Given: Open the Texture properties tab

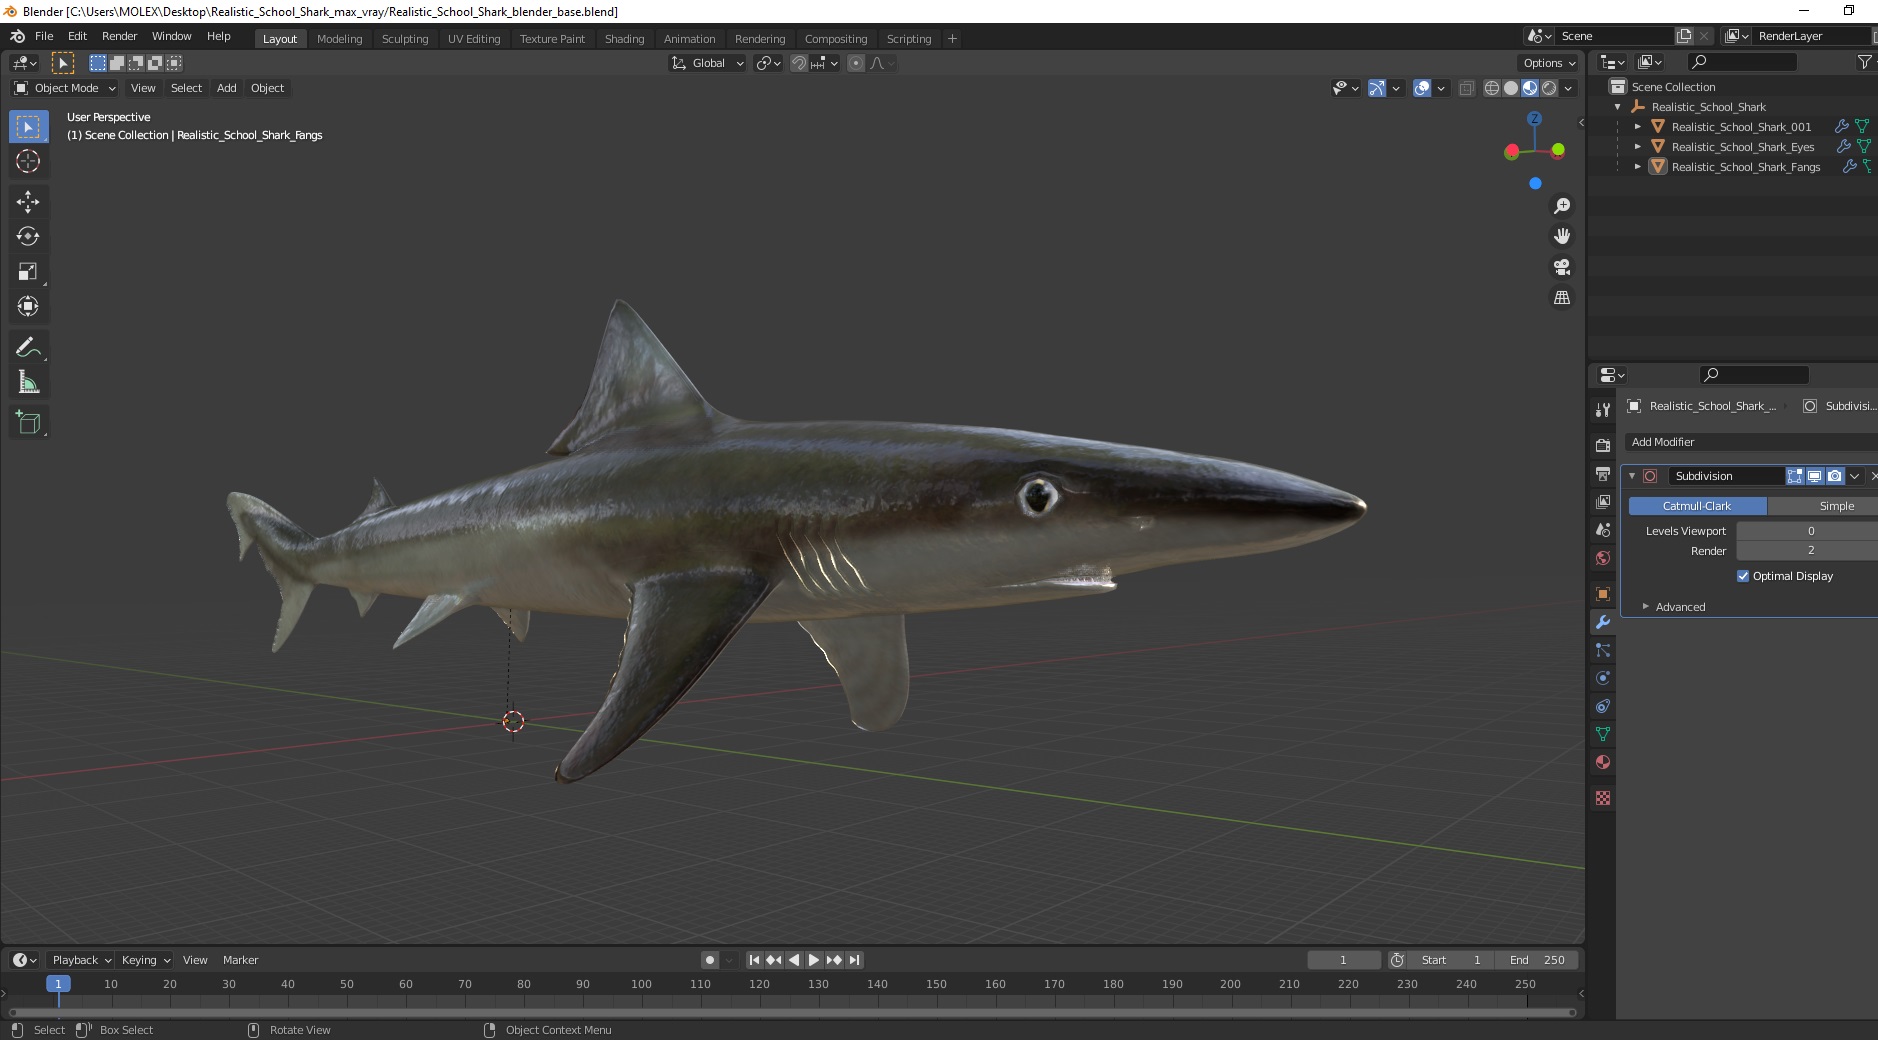Looking at the screenshot, I should [1603, 798].
